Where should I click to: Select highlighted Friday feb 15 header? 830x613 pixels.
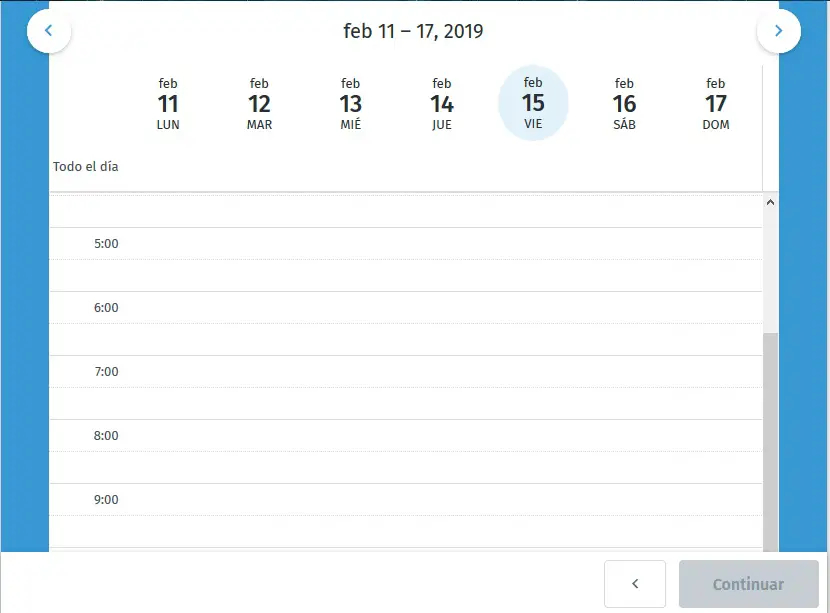pyautogui.click(x=533, y=104)
